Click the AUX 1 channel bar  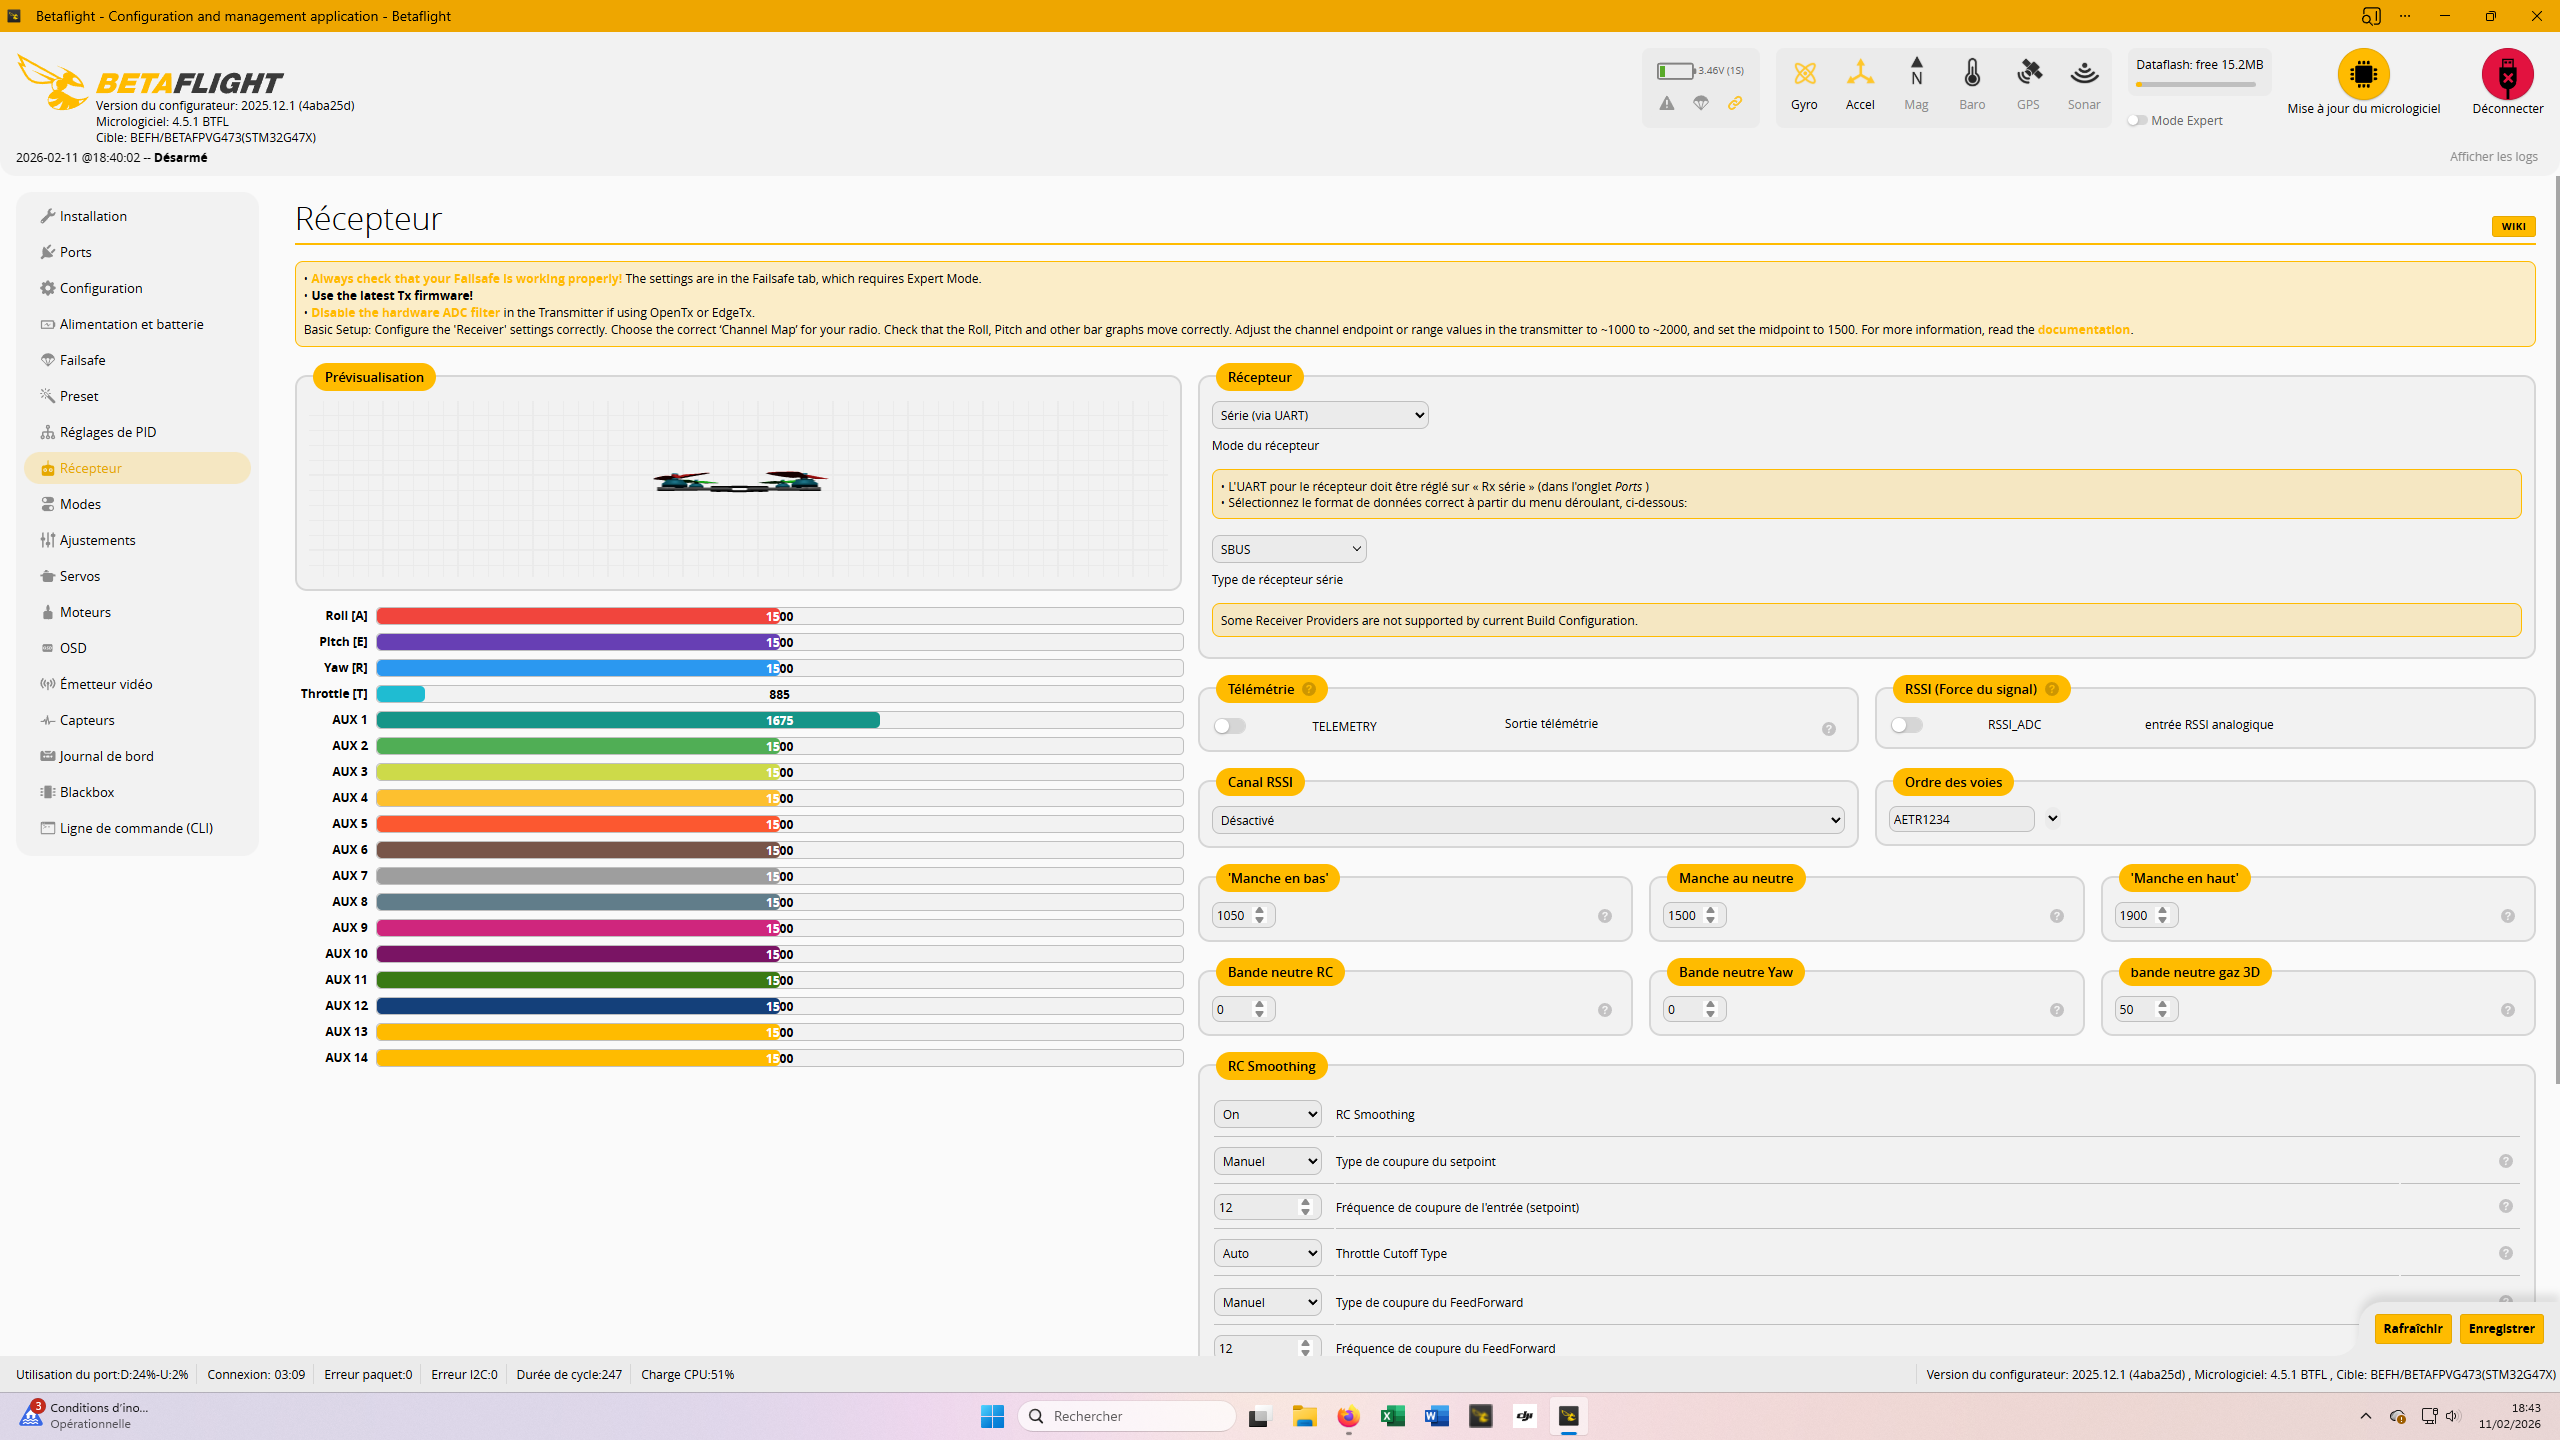[779, 720]
